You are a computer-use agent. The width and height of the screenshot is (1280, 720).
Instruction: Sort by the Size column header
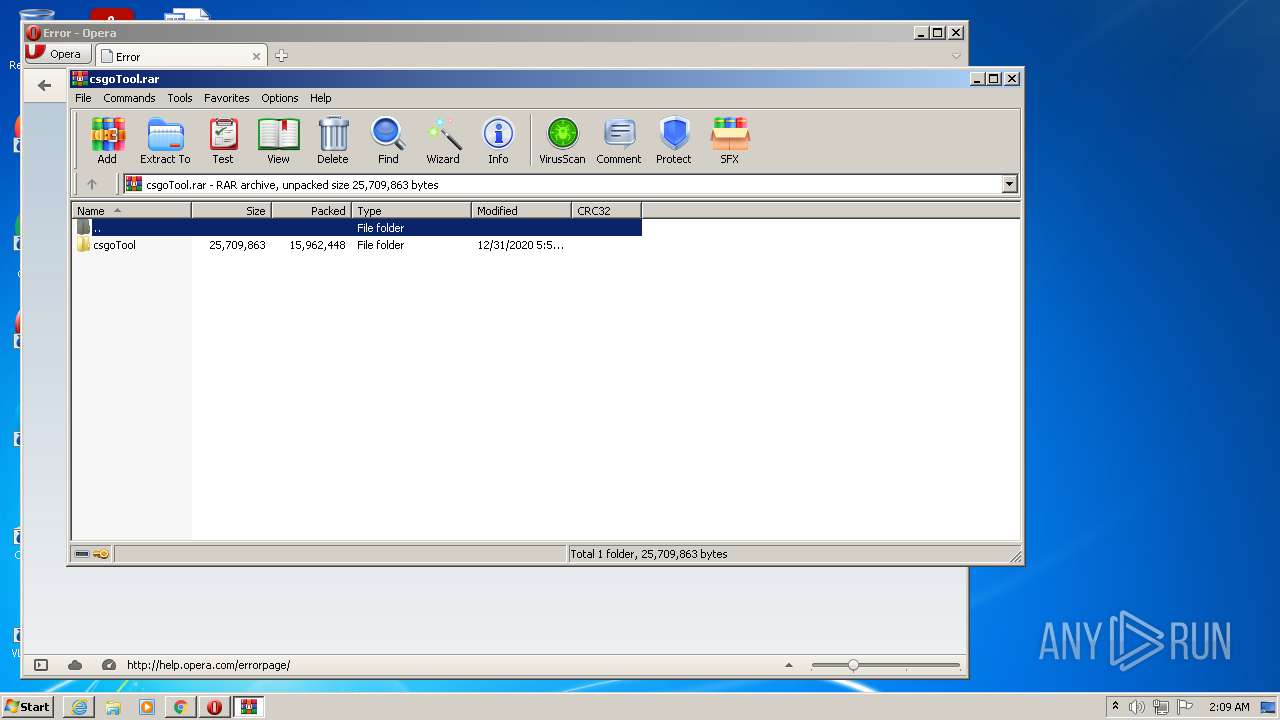pos(232,210)
